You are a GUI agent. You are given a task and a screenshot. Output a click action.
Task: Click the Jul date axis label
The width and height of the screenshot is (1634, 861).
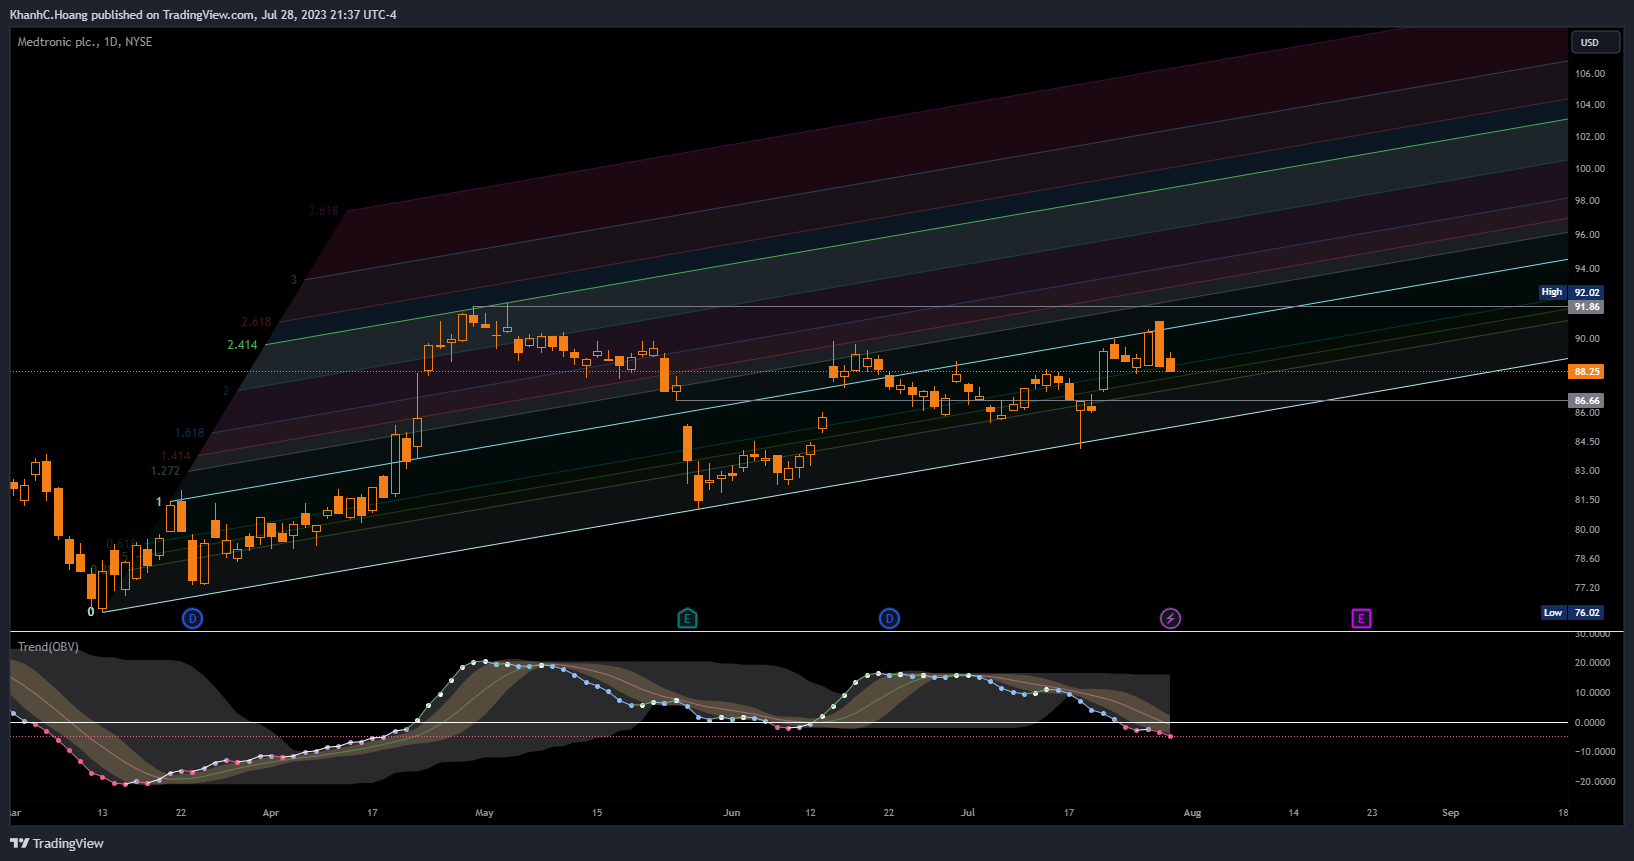point(968,813)
